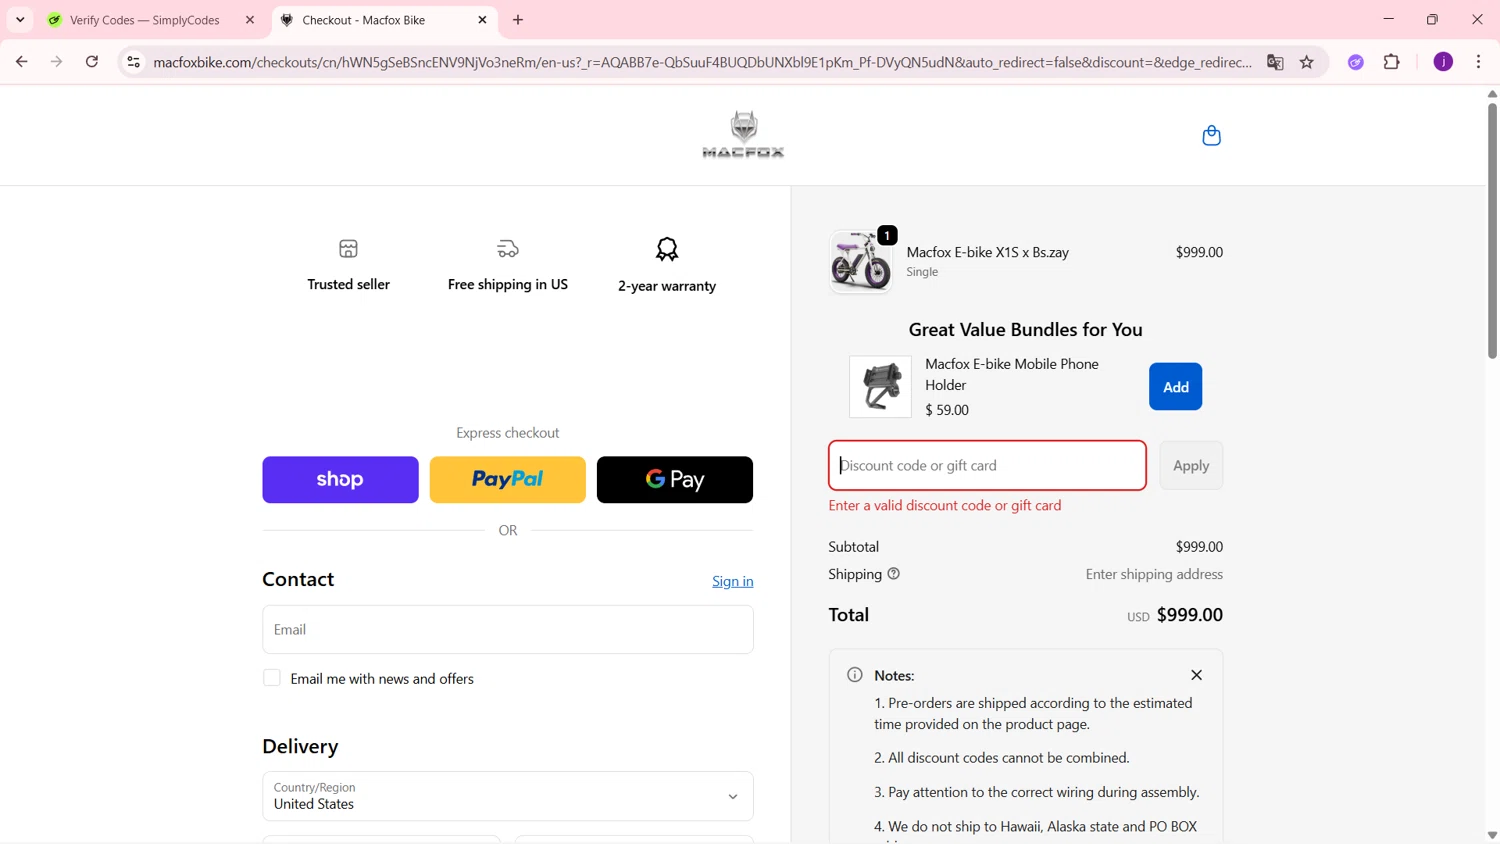The image size is (1500, 844).
Task: Click the $ 59.00 bundle price
Action: point(947,410)
